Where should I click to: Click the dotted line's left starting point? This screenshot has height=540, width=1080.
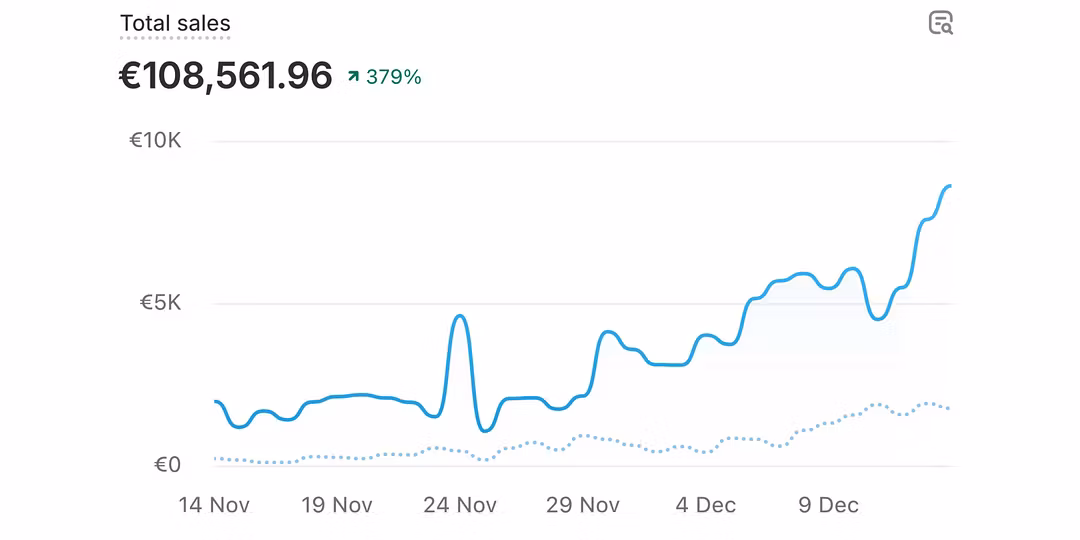[x=216, y=458]
